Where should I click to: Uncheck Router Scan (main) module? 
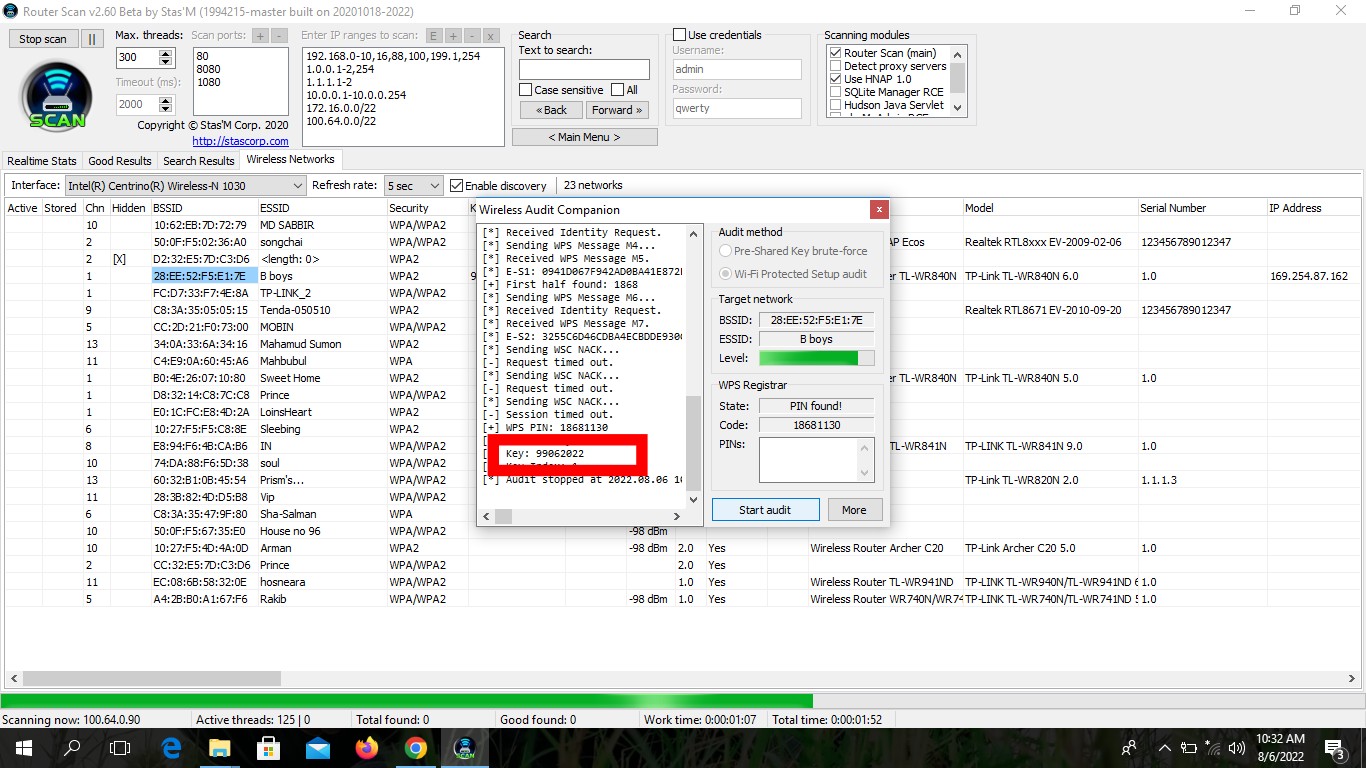[x=836, y=53]
